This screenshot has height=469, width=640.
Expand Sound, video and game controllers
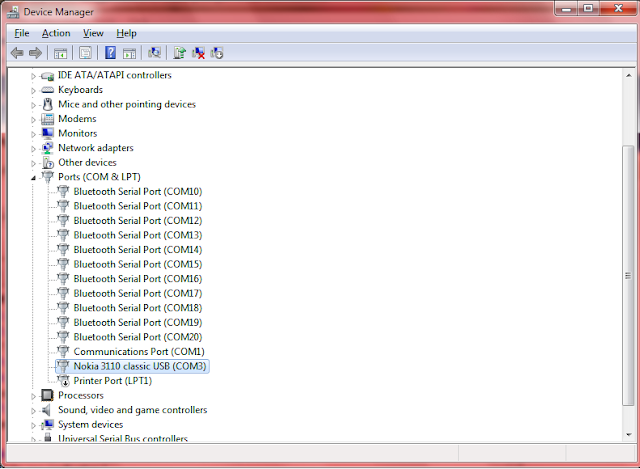tap(33, 411)
